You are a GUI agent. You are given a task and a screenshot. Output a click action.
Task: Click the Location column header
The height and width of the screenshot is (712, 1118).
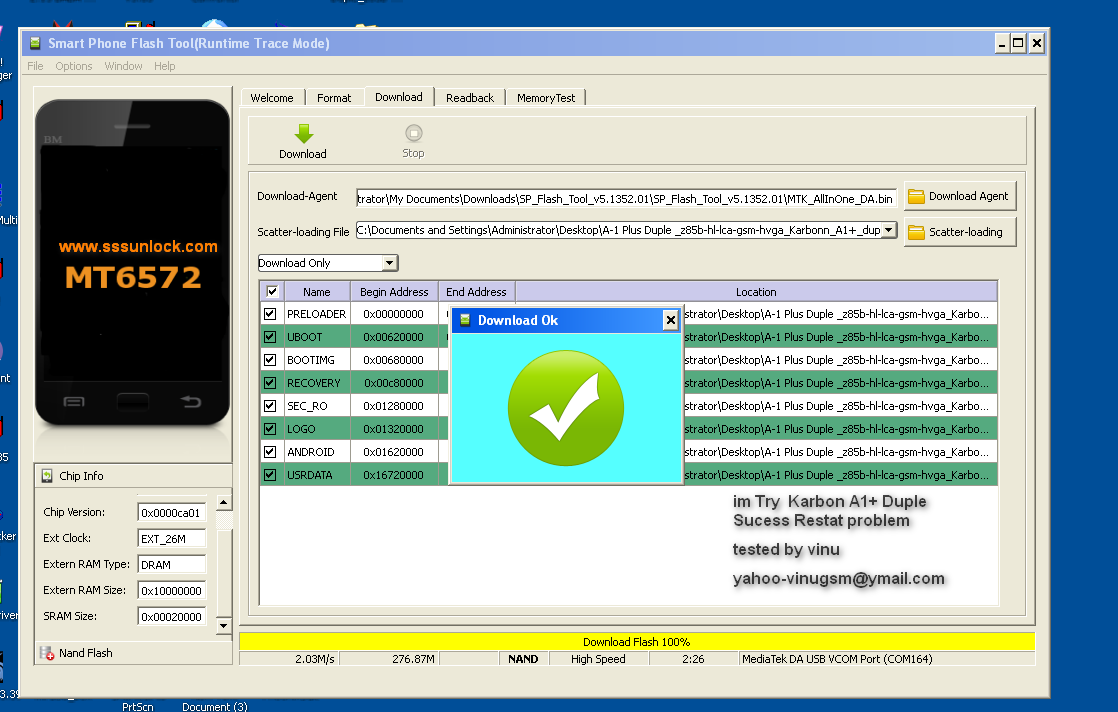[x=756, y=291]
